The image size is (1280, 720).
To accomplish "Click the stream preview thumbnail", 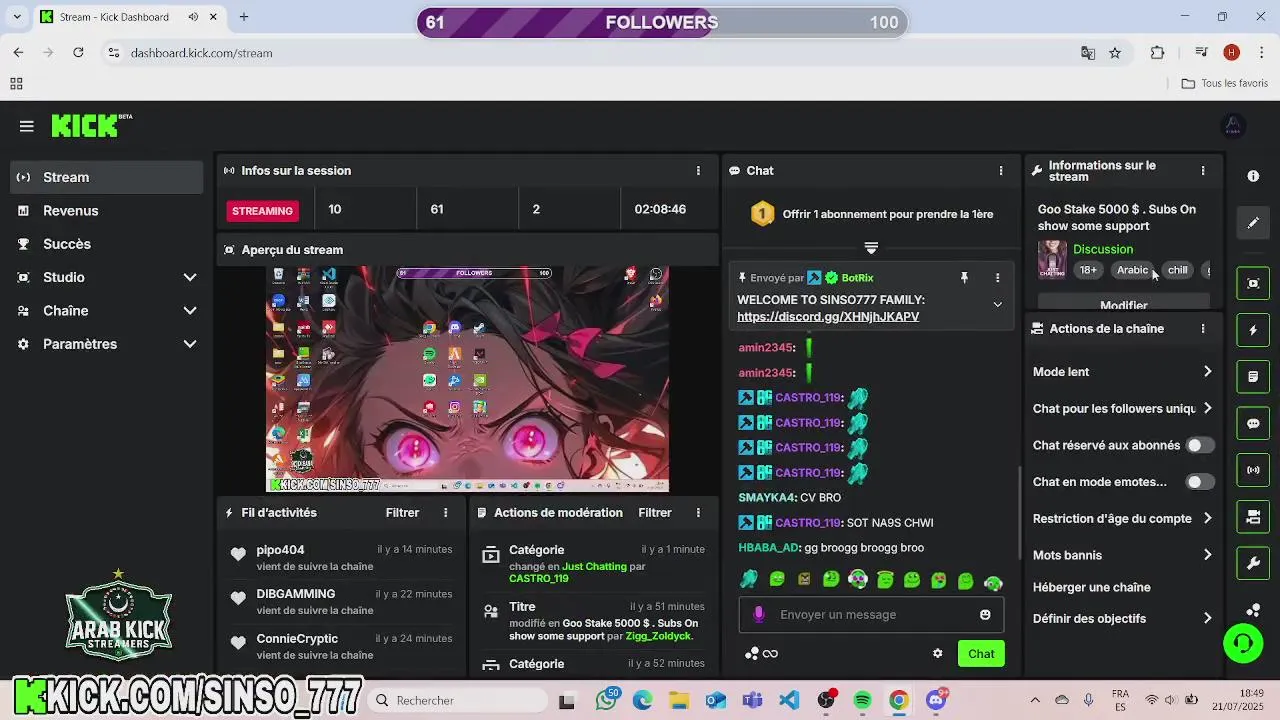I will click(x=468, y=379).
